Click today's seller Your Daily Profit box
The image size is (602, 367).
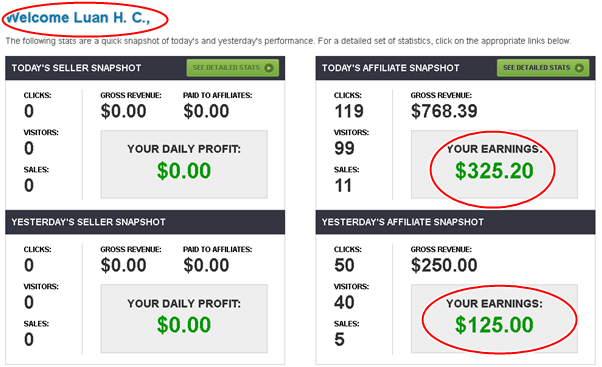(184, 164)
